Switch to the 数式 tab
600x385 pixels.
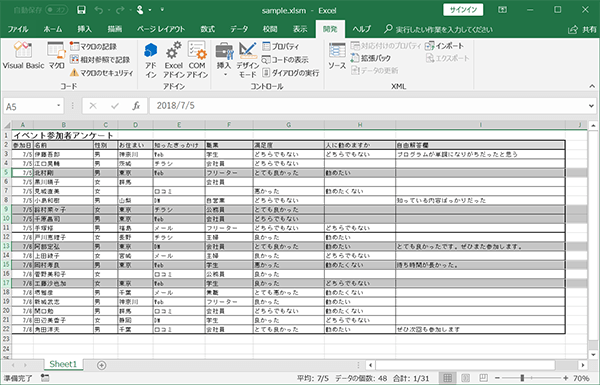point(208,29)
